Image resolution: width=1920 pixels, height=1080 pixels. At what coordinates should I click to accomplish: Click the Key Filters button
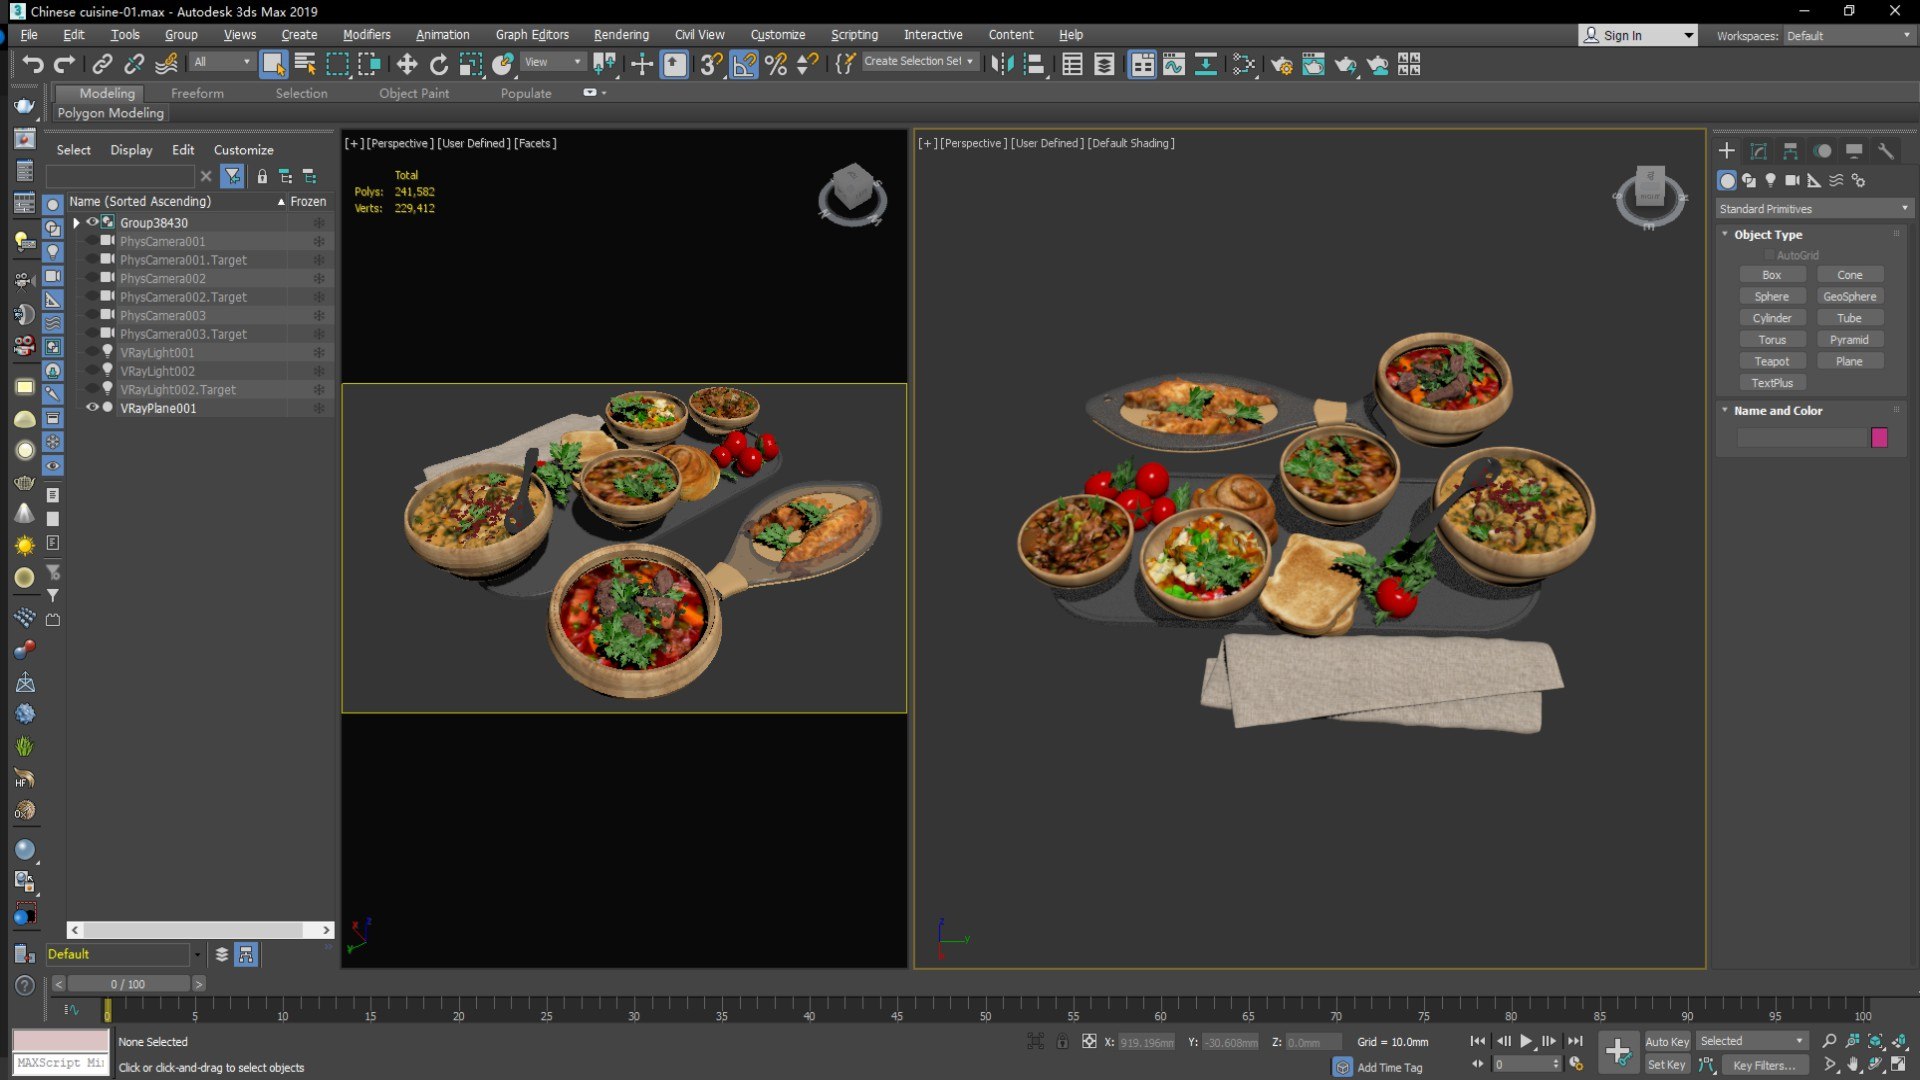(x=1763, y=1065)
